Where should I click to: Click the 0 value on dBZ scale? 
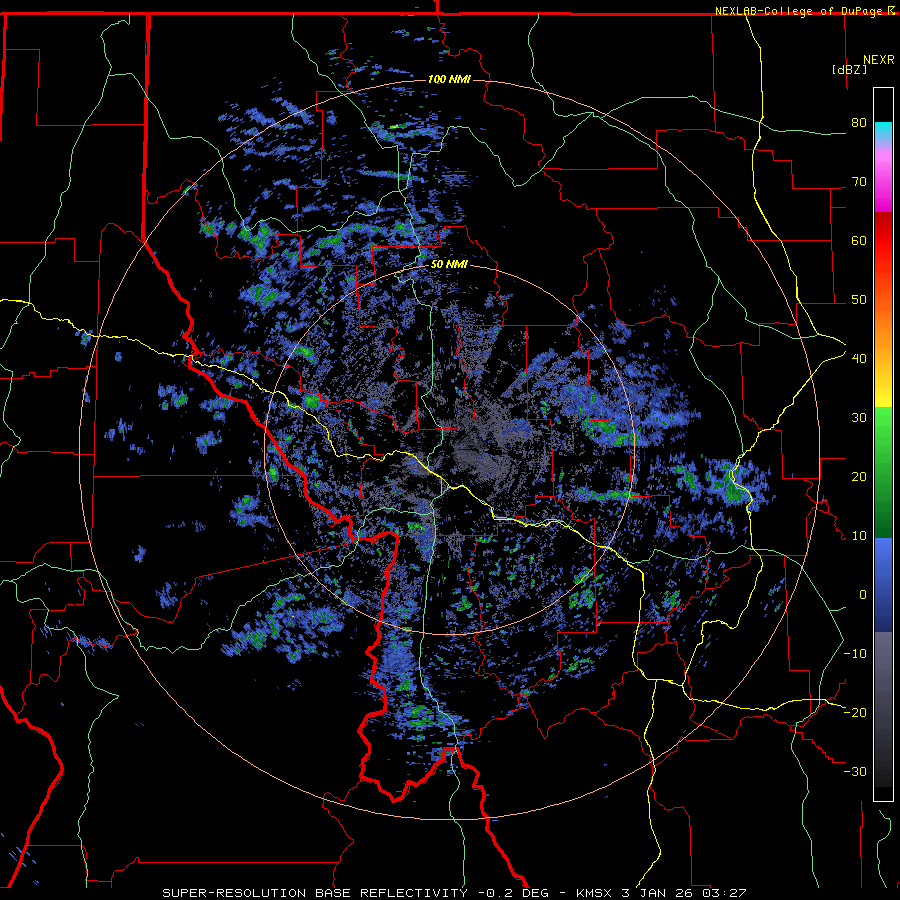[863, 595]
